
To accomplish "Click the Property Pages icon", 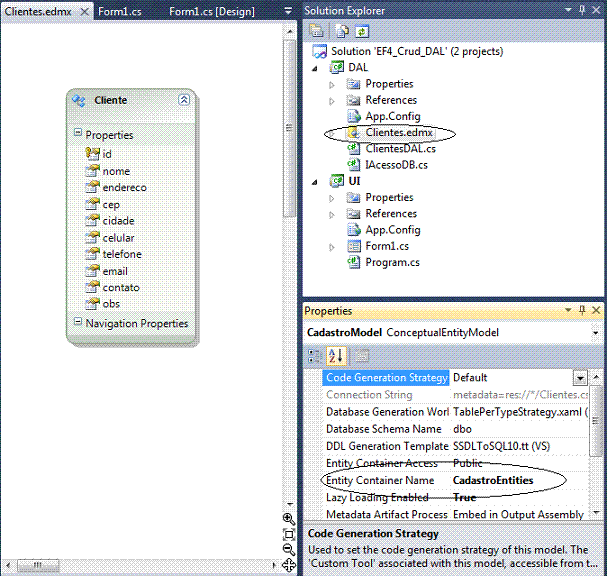I will coord(362,356).
